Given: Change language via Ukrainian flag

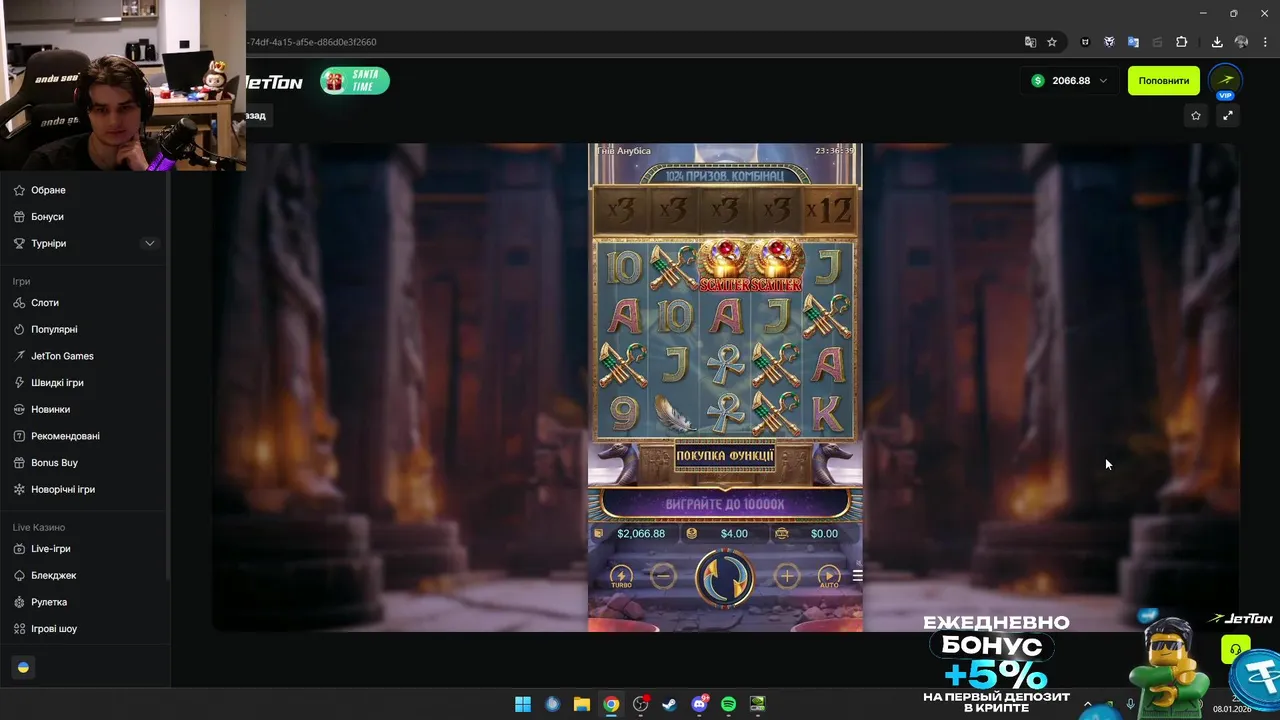Looking at the screenshot, I should pyautogui.click(x=24, y=667).
